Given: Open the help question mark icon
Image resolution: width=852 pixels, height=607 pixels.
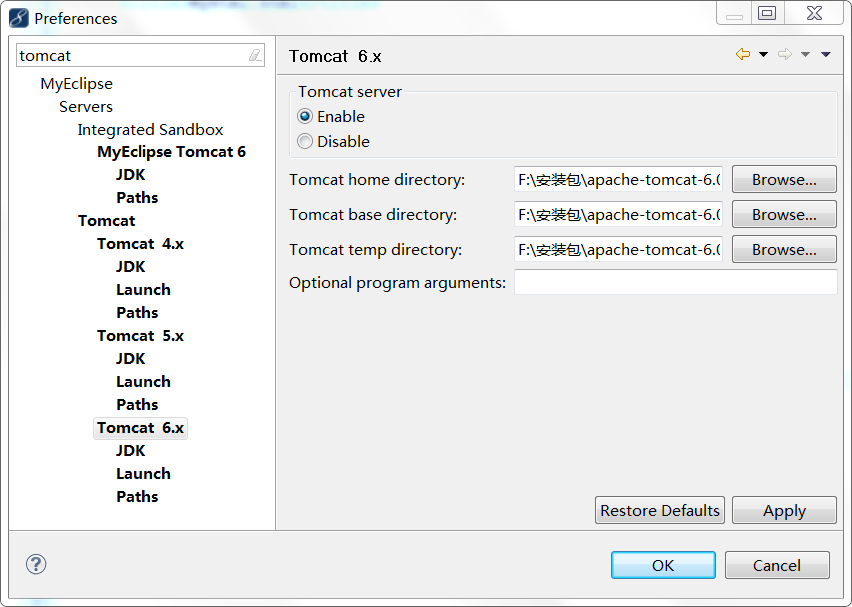Looking at the screenshot, I should coord(36,564).
